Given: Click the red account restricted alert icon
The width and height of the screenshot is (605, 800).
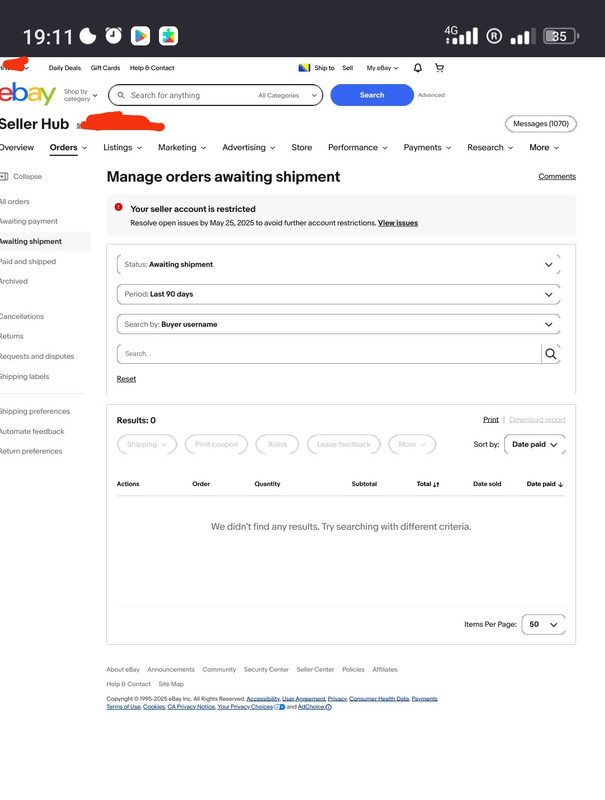Looking at the screenshot, I should [x=118, y=207].
